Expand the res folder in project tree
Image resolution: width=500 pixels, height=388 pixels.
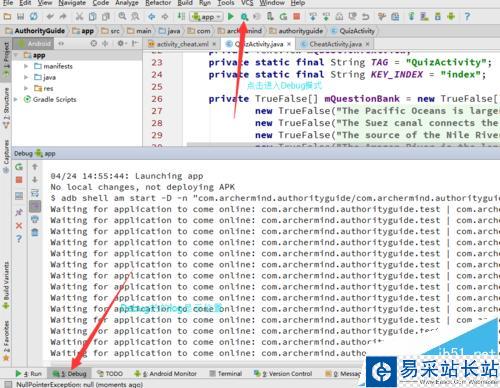pyautogui.click(x=26, y=88)
